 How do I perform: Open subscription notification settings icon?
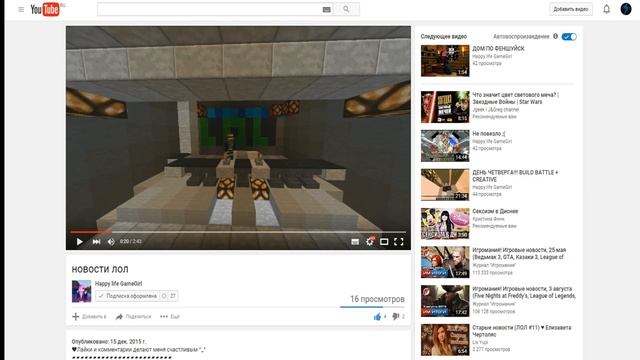click(x=164, y=296)
